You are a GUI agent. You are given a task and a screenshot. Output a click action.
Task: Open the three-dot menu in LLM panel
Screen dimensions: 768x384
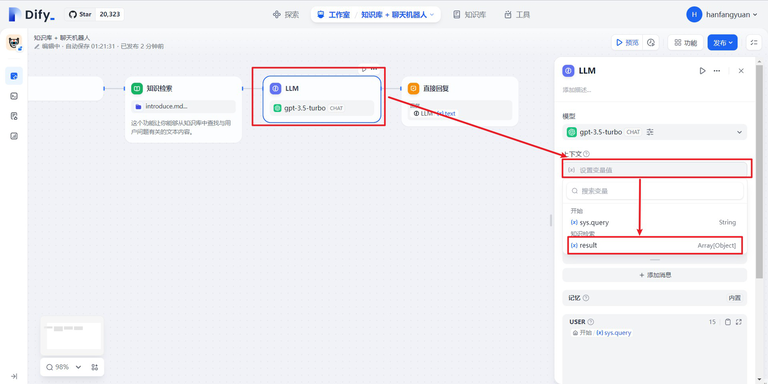point(717,71)
